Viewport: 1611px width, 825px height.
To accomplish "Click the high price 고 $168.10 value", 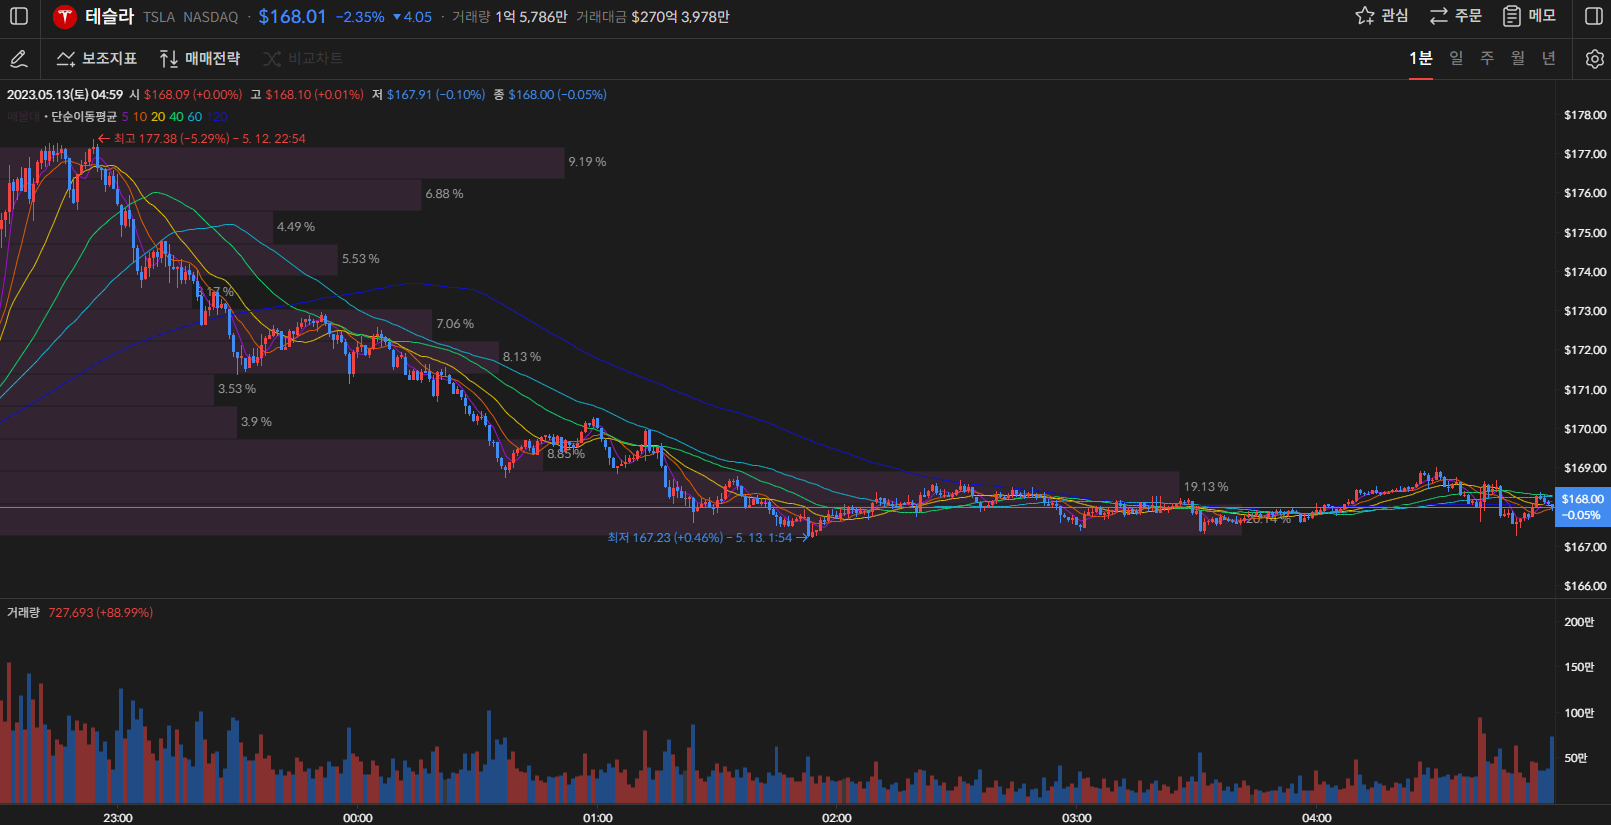I will coord(307,95).
